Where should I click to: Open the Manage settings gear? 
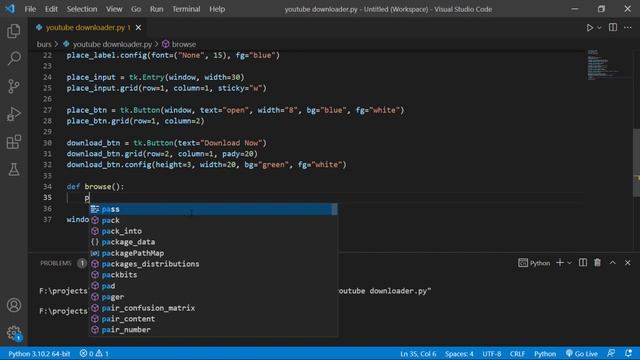tap(14, 333)
